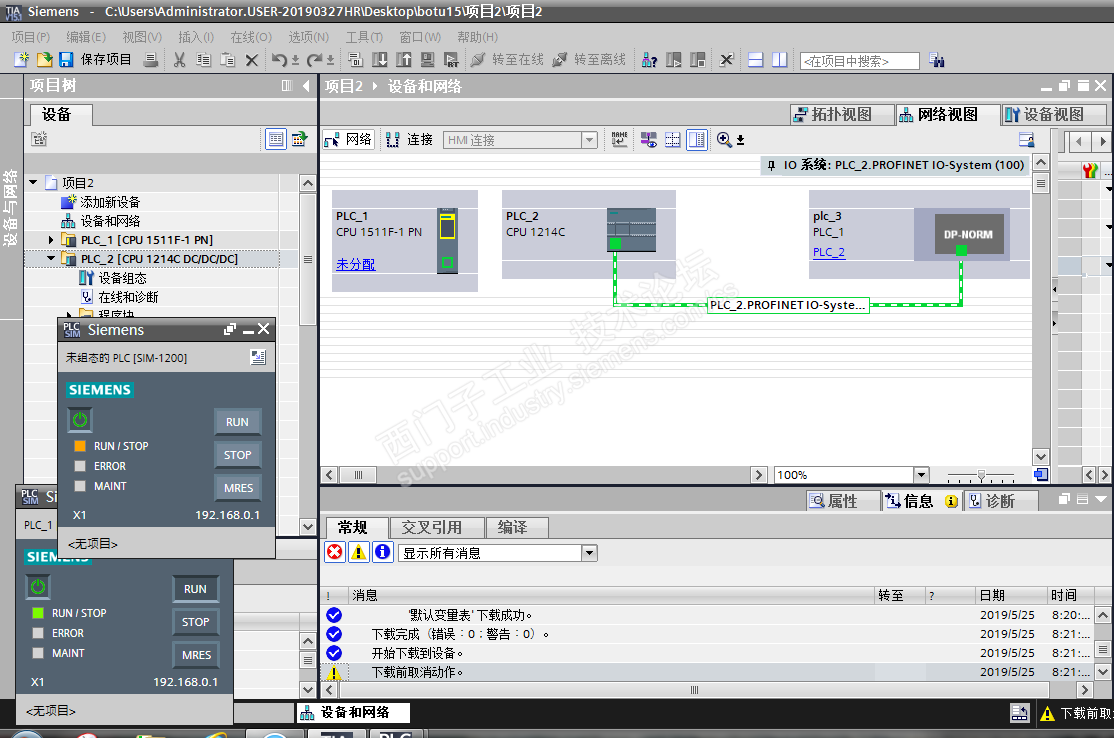Save project via floppy disk icon
The width and height of the screenshot is (1114, 738).
(66, 60)
